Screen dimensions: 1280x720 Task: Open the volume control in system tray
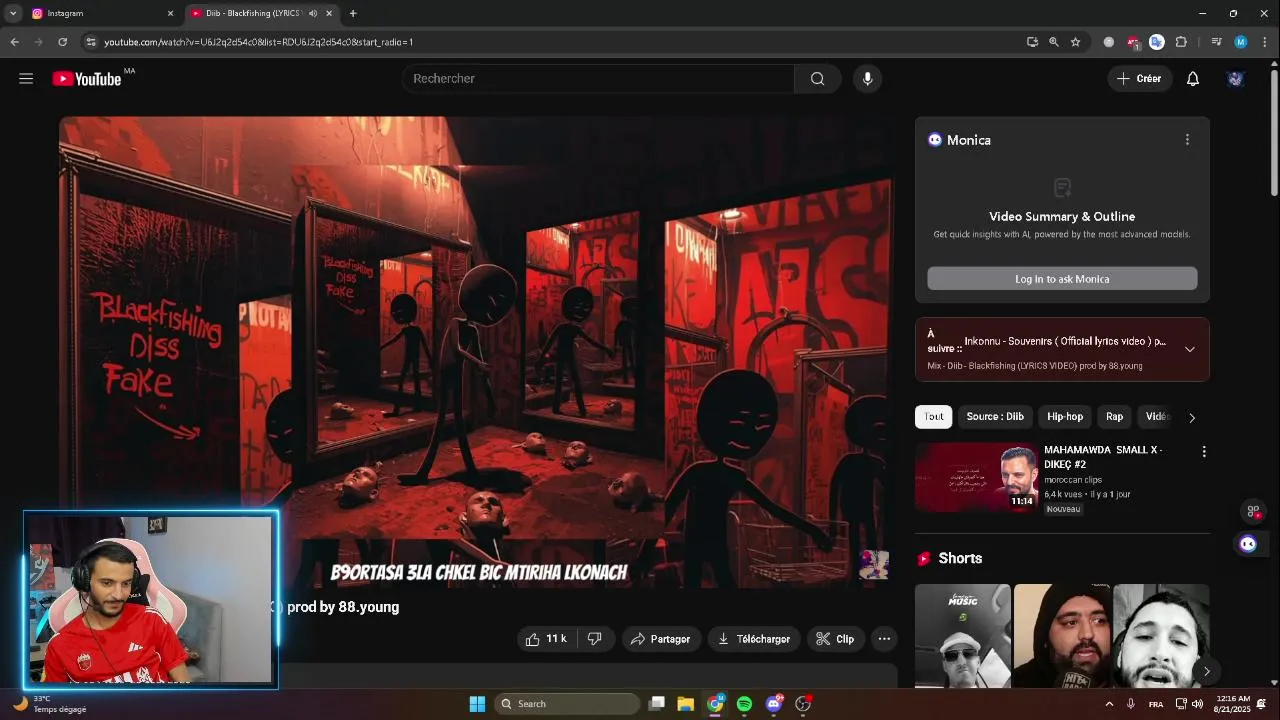(x=1197, y=704)
